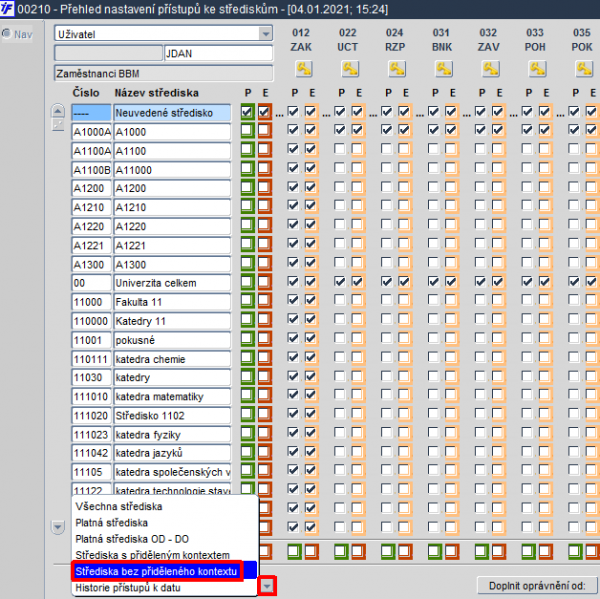Click the 111010 number cell
600x599 pixels.
coord(91,396)
